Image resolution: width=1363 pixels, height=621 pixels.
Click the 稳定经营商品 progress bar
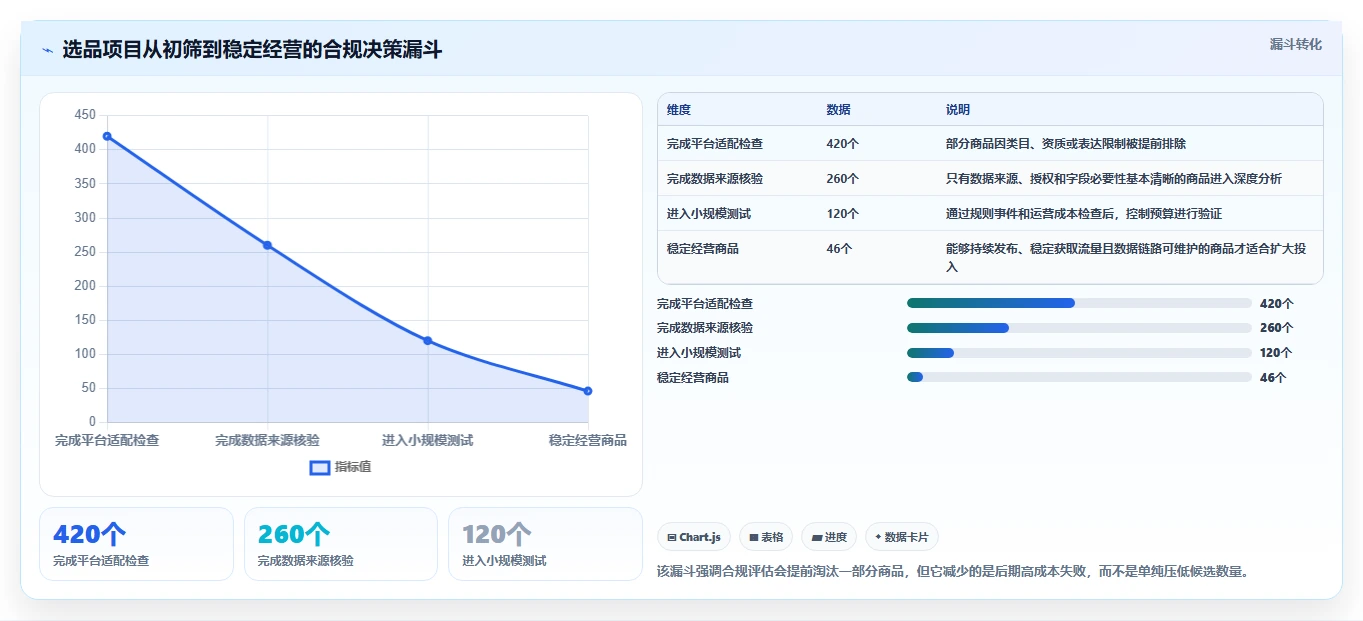pos(1079,377)
